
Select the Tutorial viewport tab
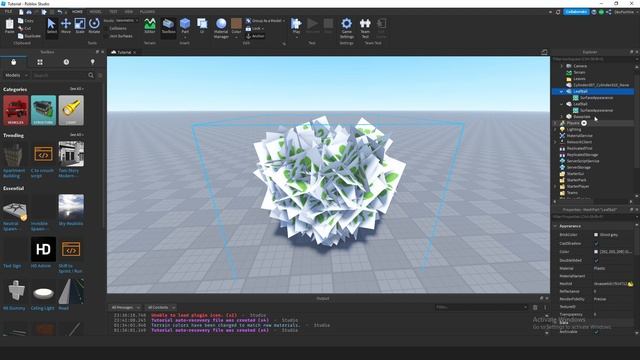point(124,52)
